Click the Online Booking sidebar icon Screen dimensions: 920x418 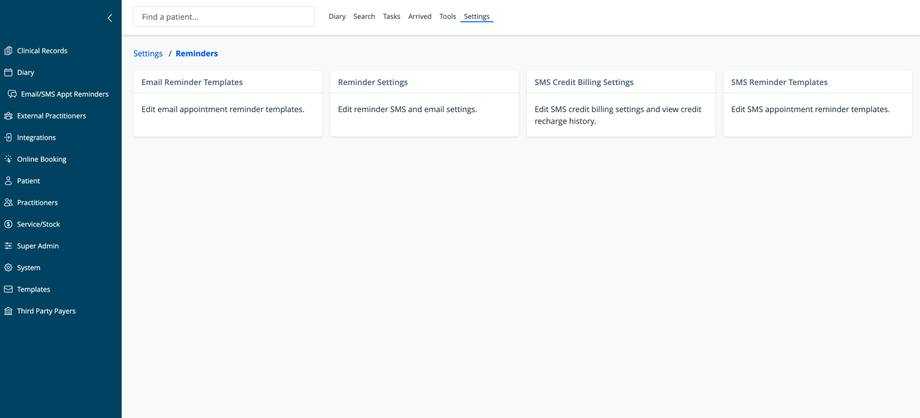(x=8, y=159)
